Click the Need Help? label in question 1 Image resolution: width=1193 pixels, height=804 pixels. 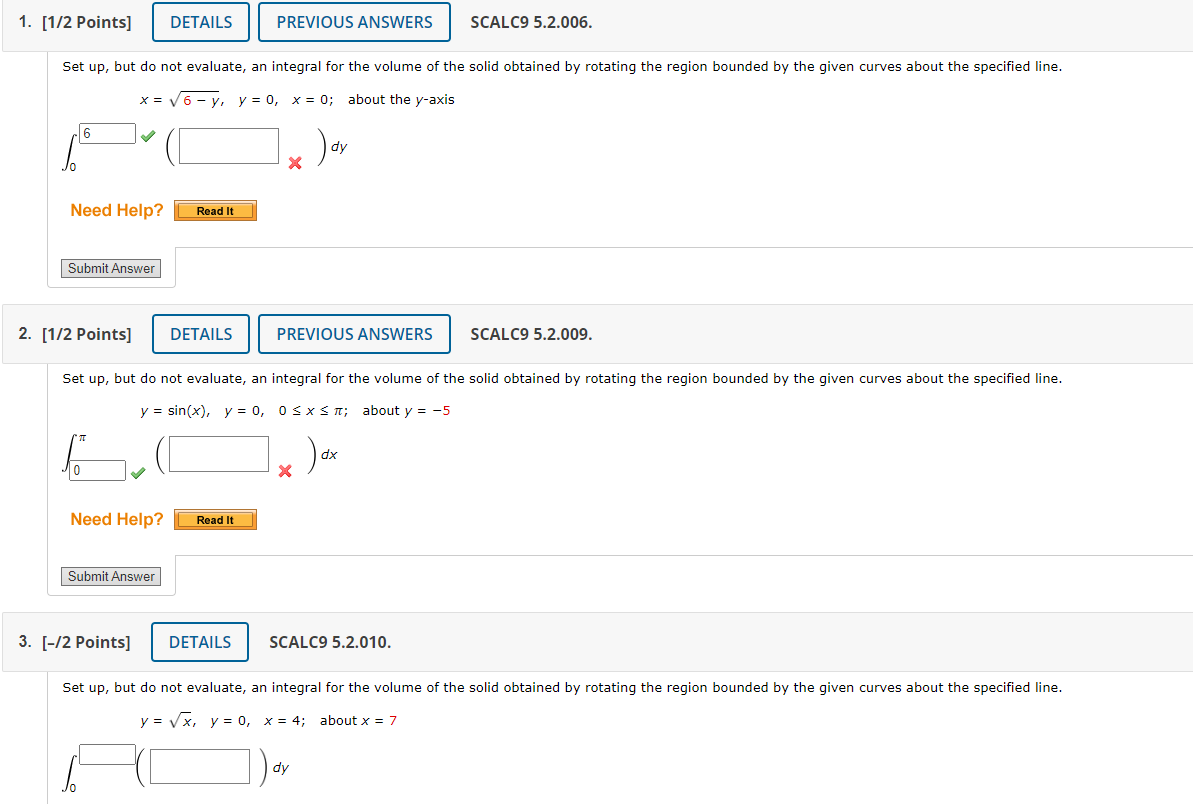[116, 210]
